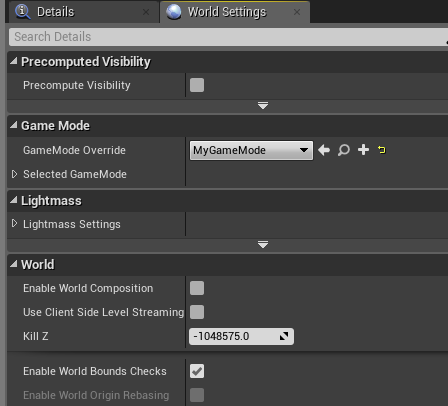Toggle Enable World Composition checkbox
The image size is (448, 406).
click(x=197, y=288)
